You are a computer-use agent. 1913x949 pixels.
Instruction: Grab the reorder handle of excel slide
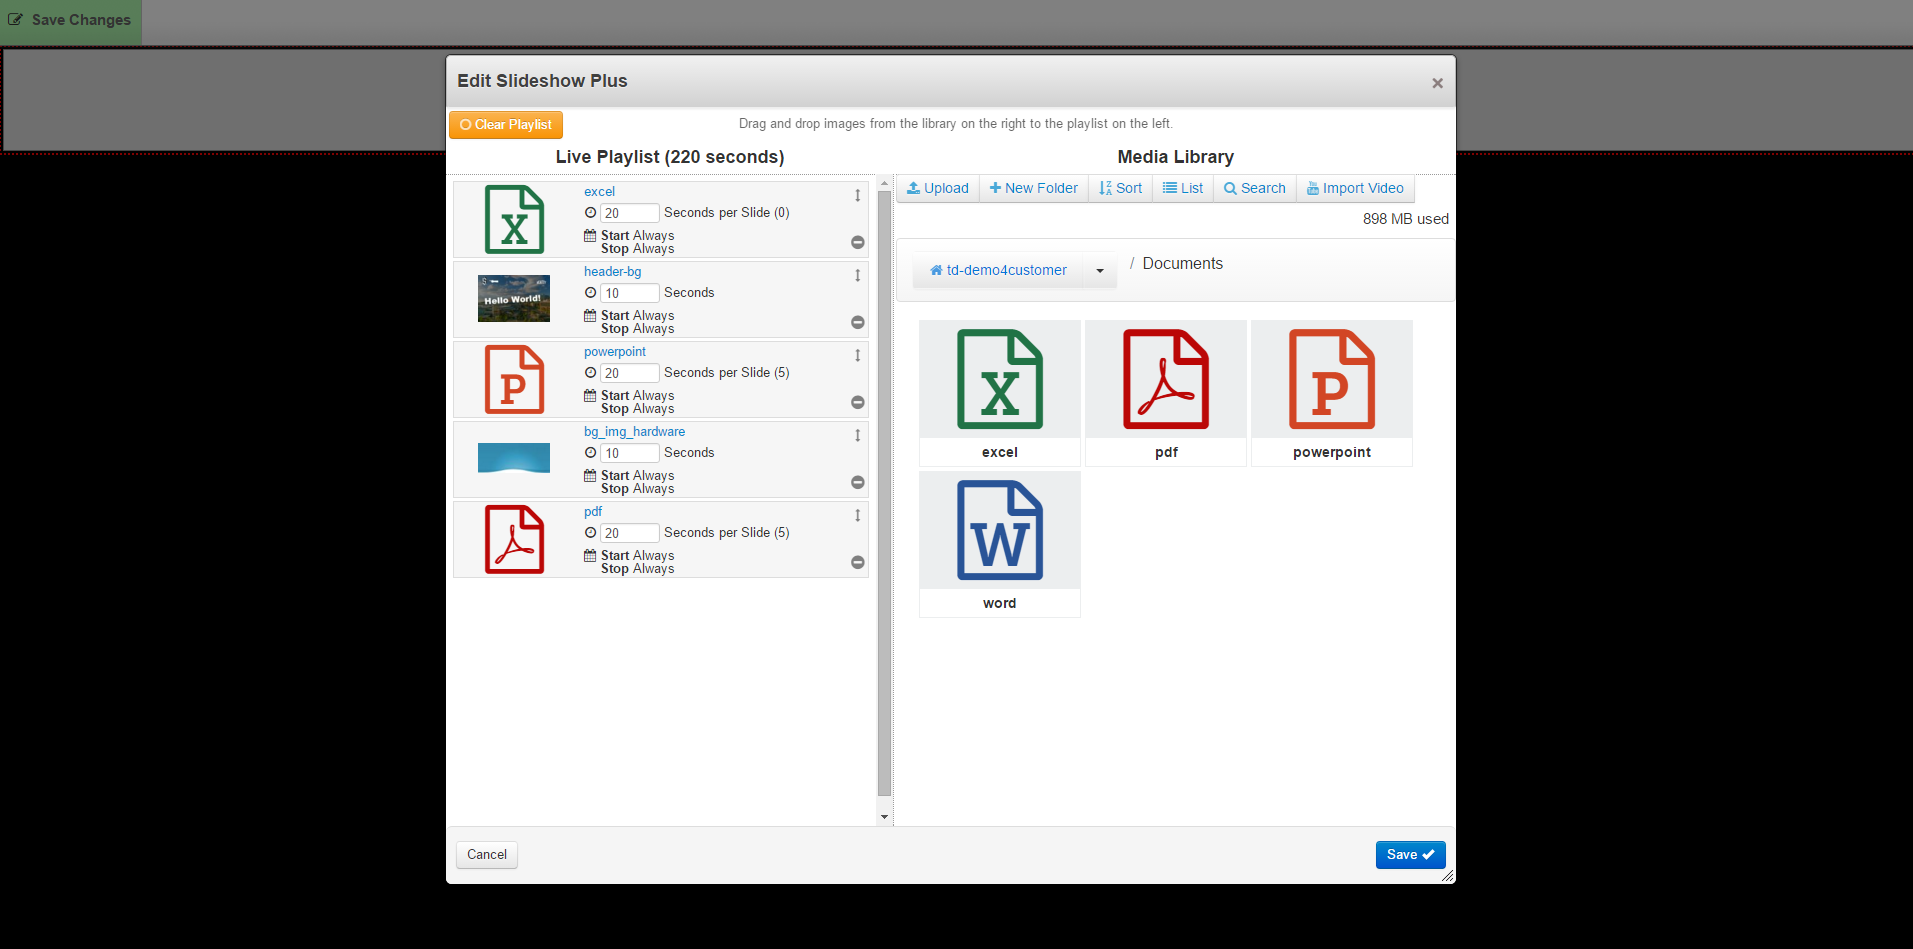tap(857, 195)
